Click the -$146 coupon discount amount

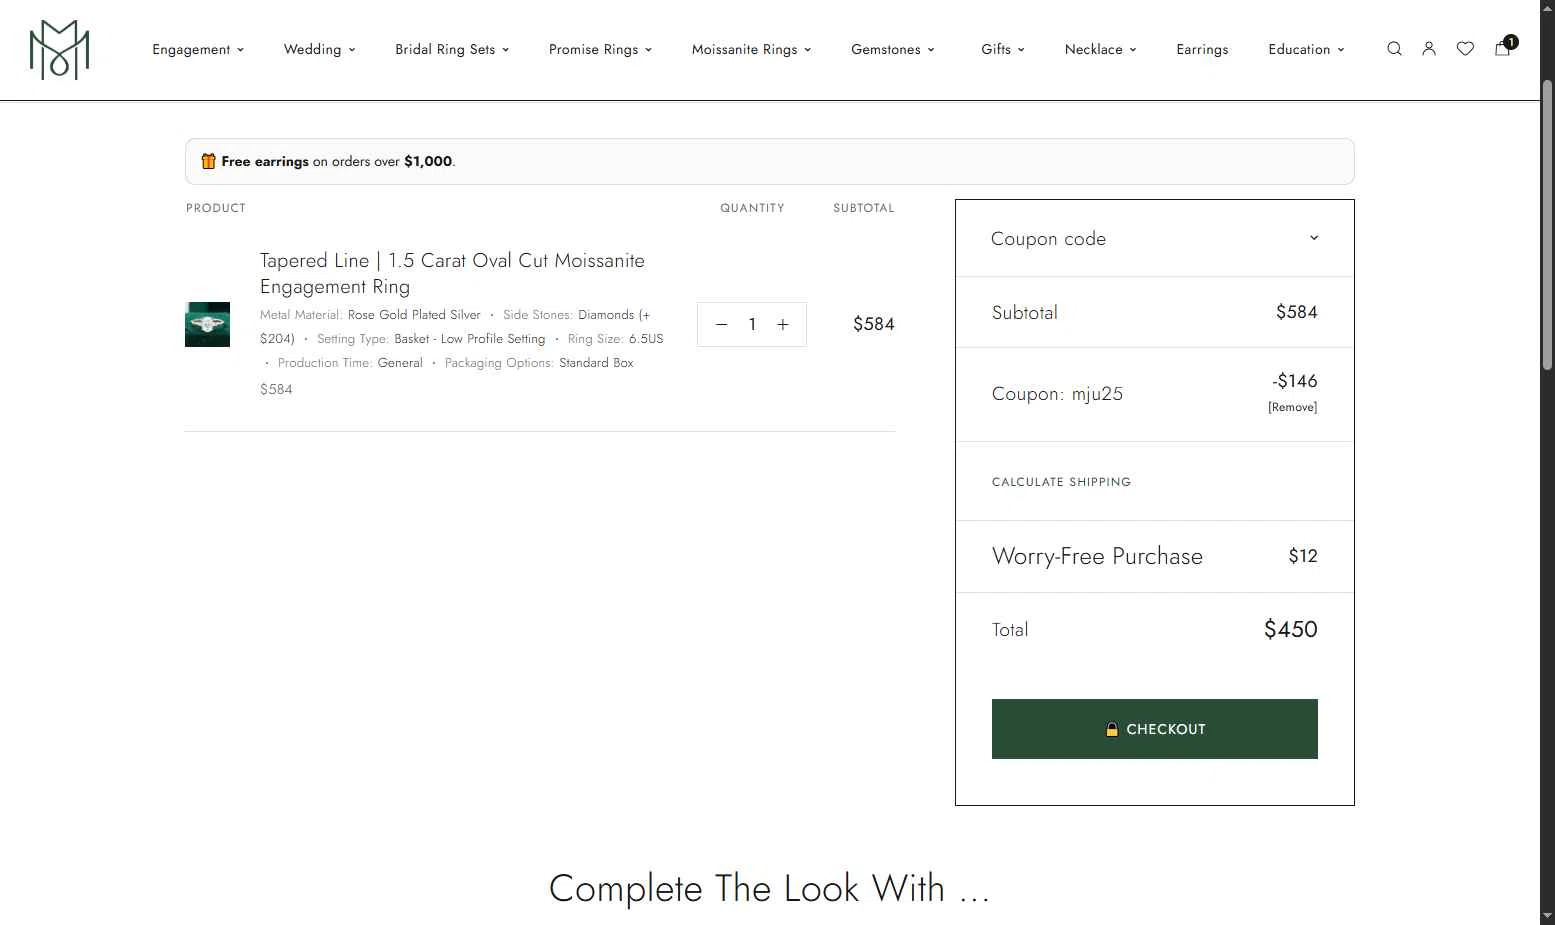(1295, 381)
